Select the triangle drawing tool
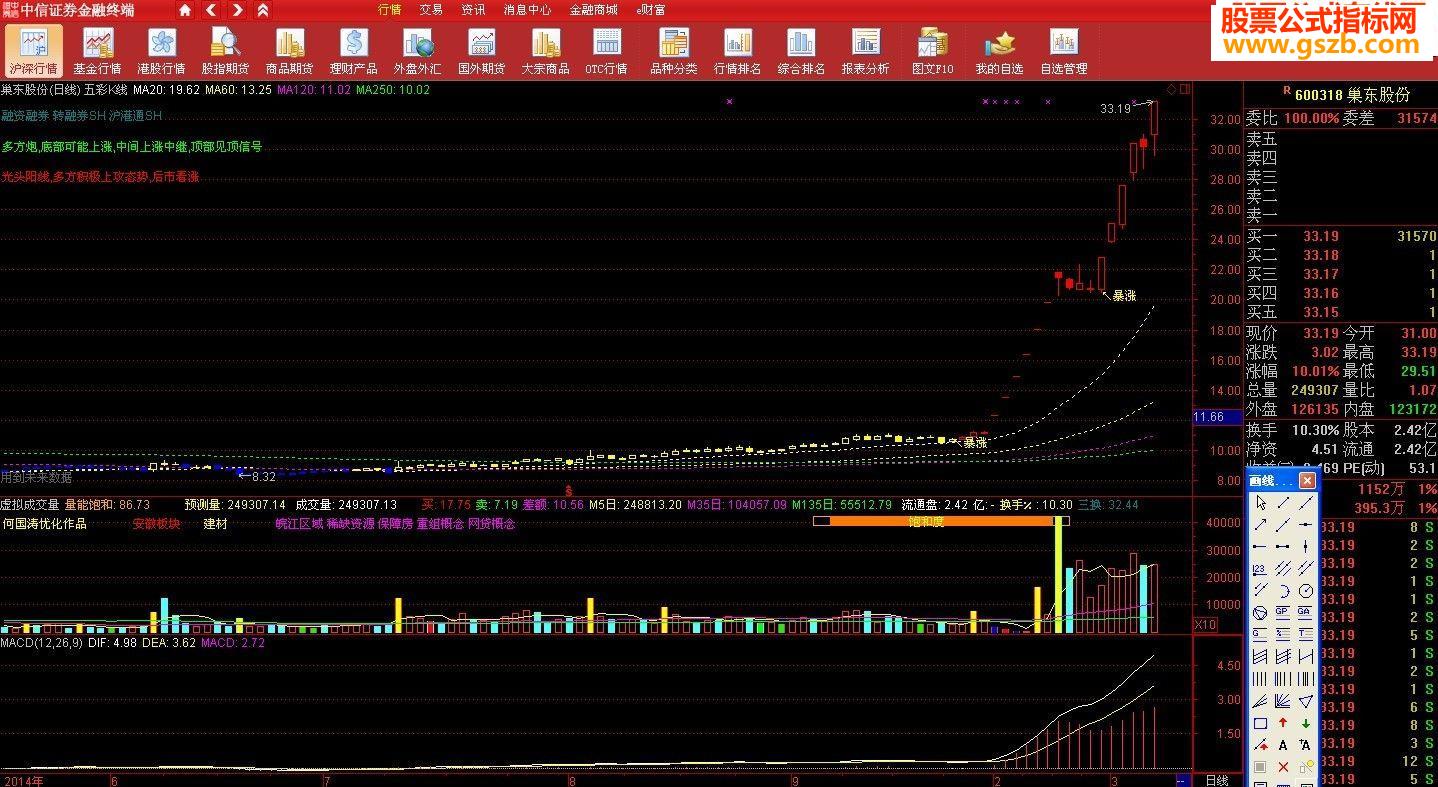This screenshot has width=1438, height=787. point(1306,700)
